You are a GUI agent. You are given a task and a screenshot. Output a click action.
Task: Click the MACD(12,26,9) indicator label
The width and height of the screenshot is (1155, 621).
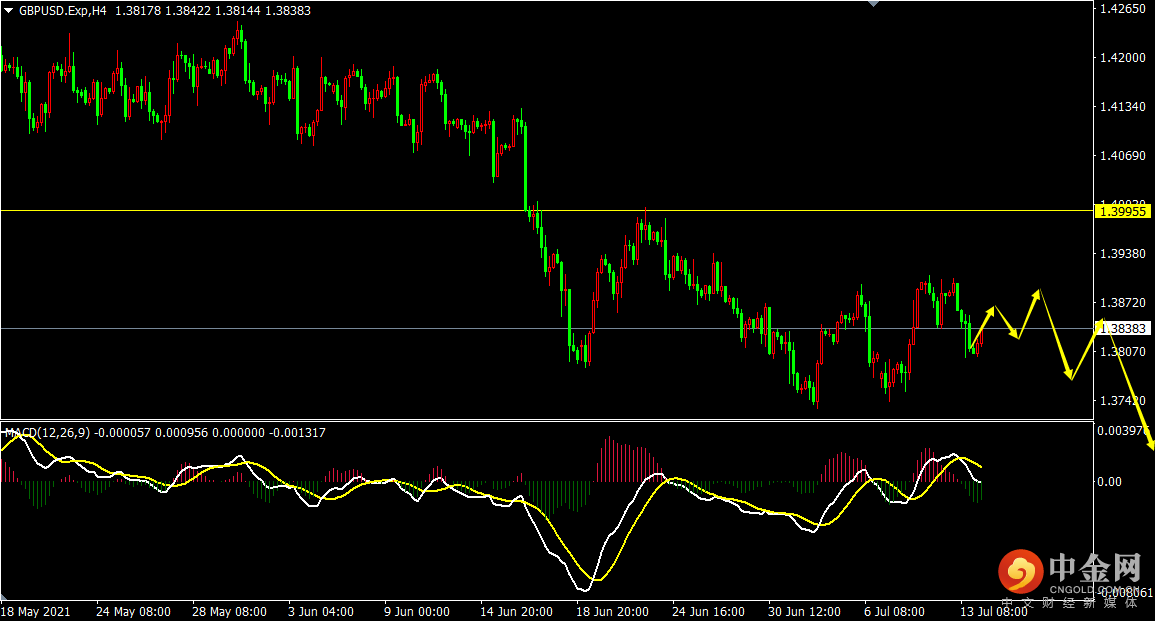click(x=48, y=433)
